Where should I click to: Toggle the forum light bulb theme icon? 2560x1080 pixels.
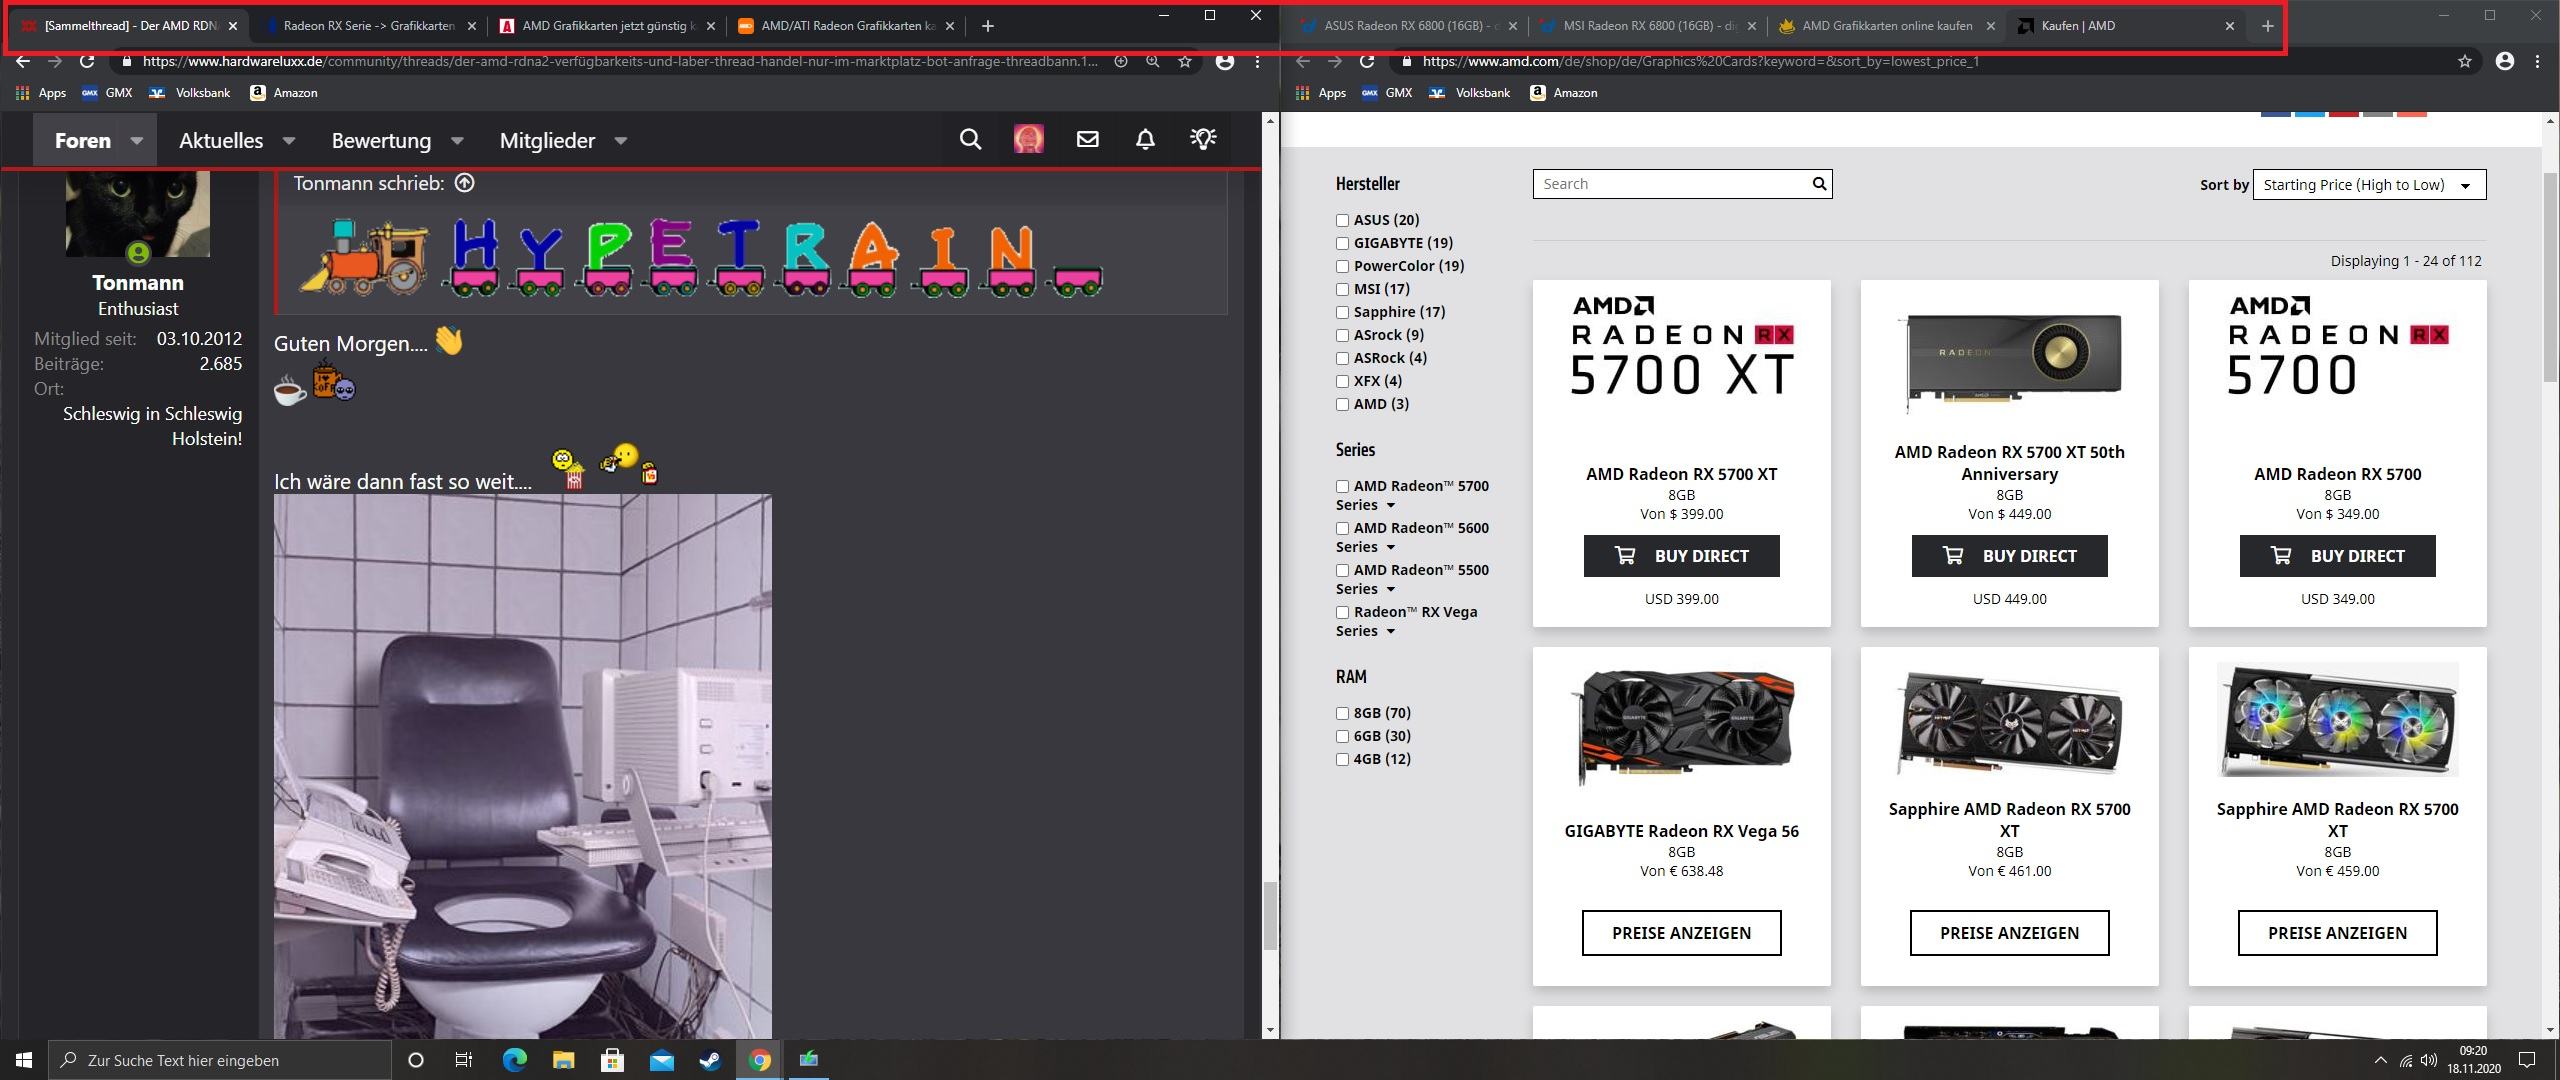tap(1203, 139)
